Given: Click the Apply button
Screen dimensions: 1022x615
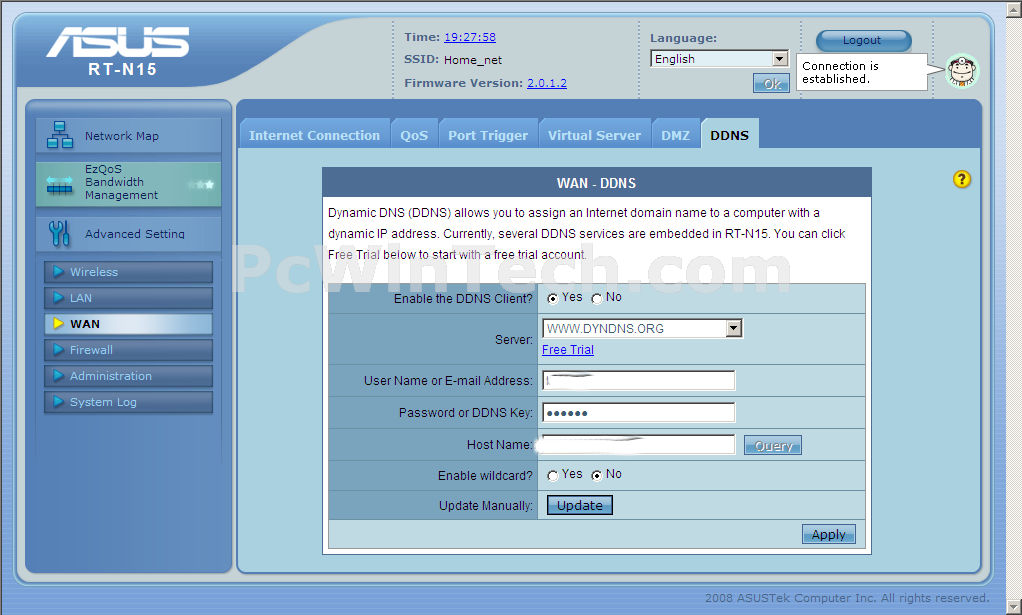Looking at the screenshot, I should [828, 534].
